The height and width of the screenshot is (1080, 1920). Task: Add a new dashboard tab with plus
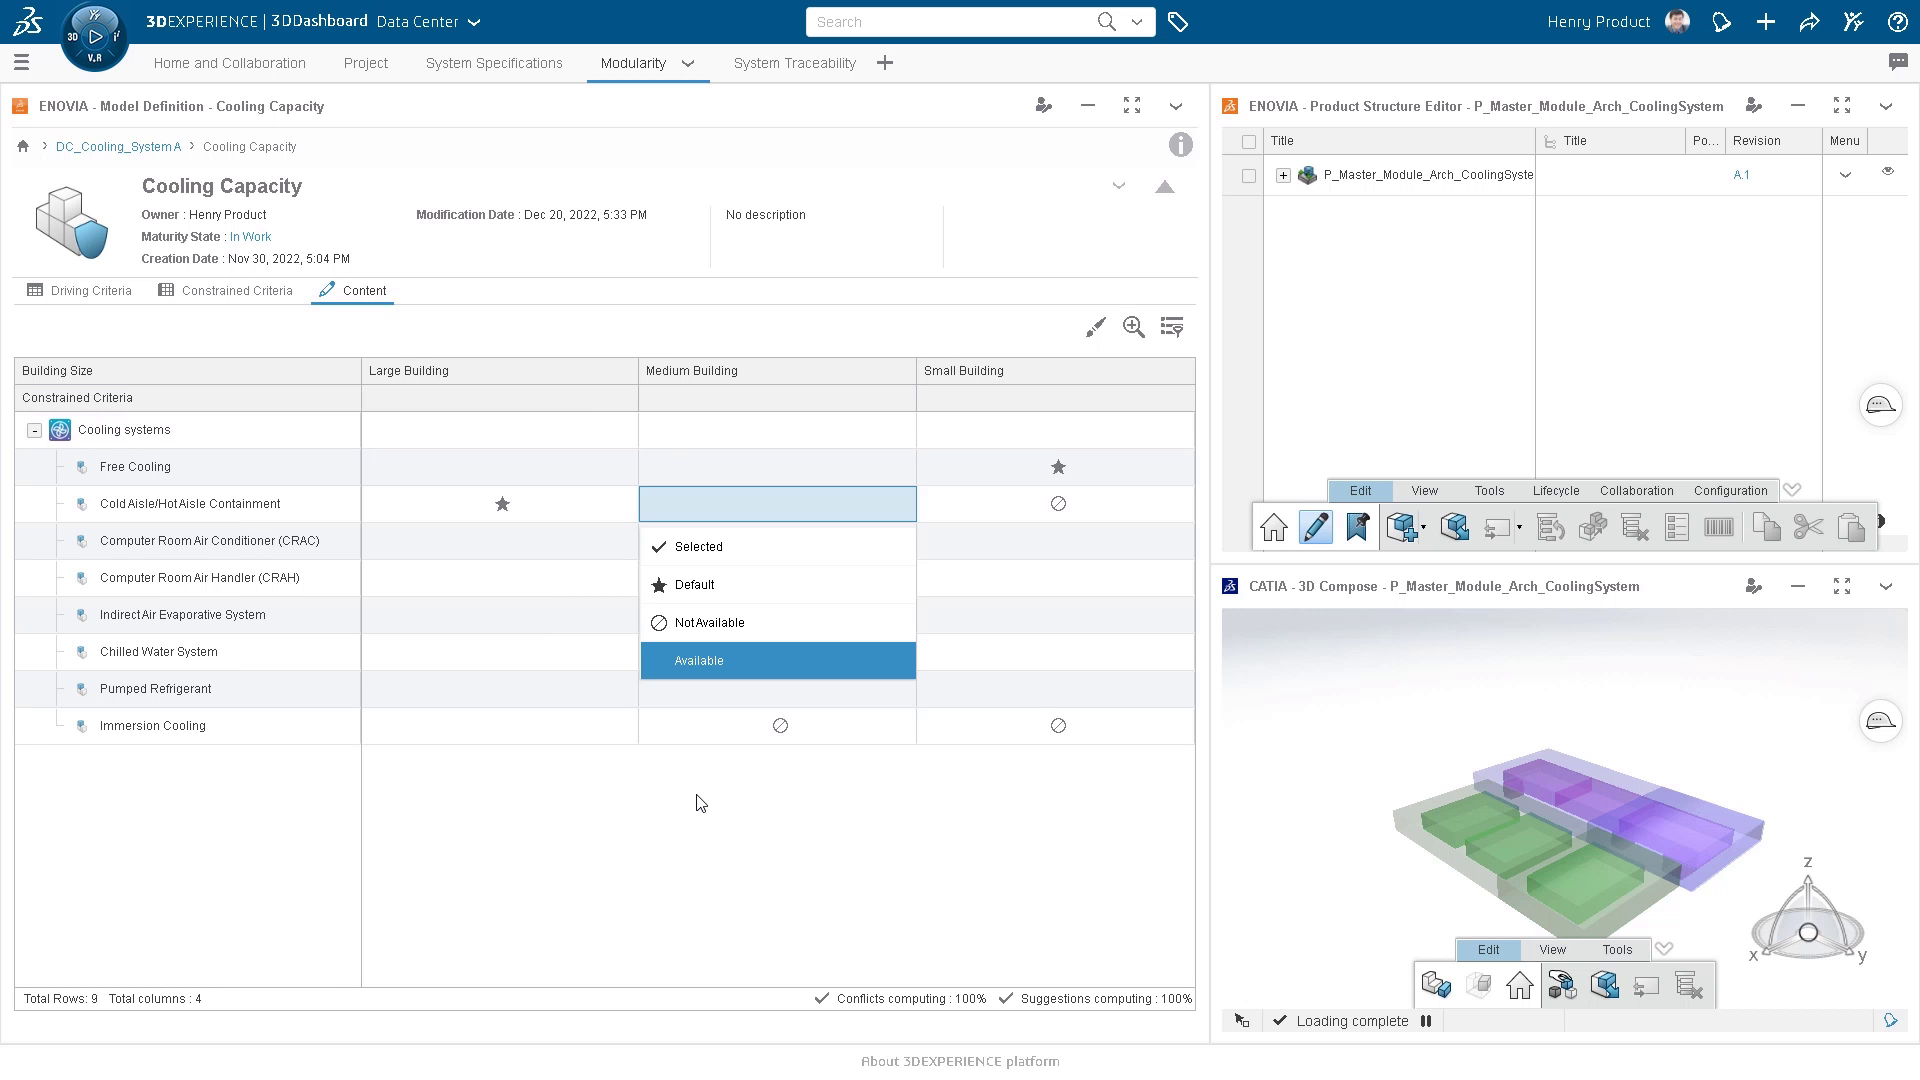click(884, 63)
